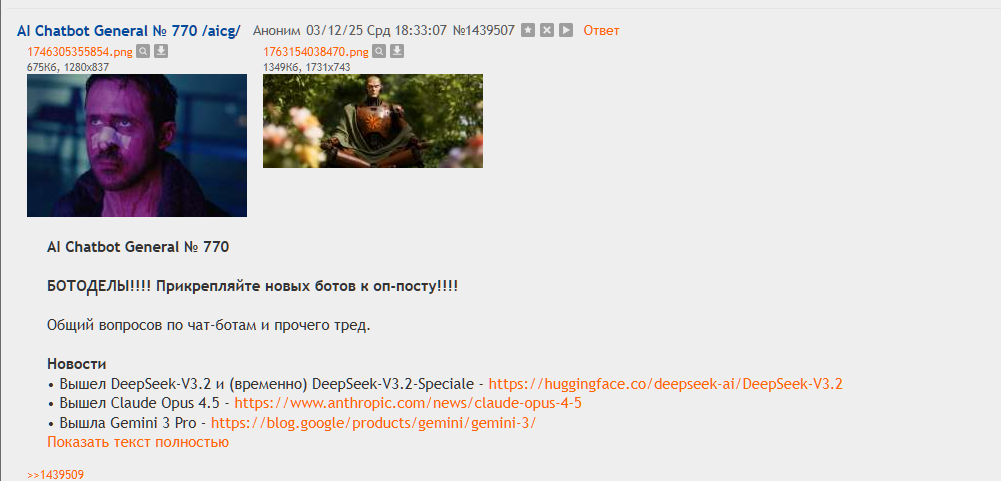Open the Ответ reply link
1001x481 pixels.
601,30
